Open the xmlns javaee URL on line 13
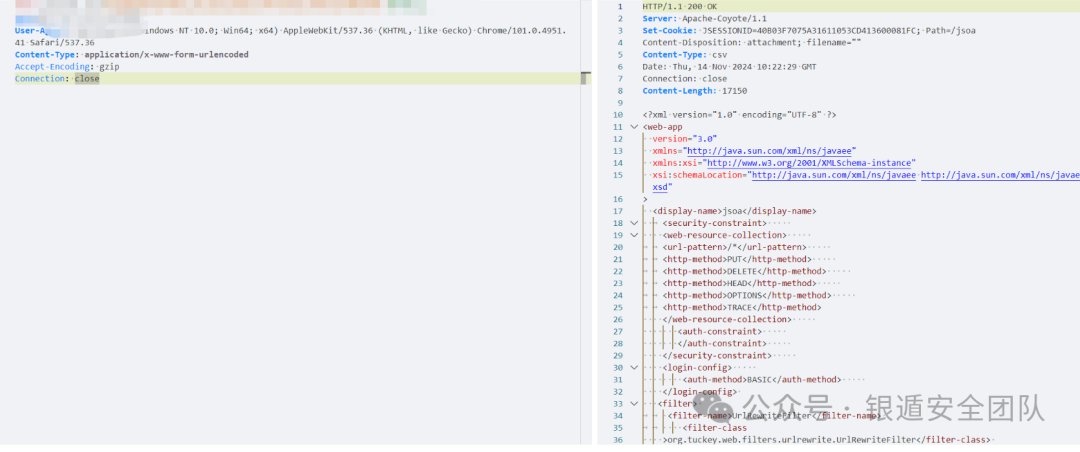Image resolution: width=1080 pixels, height=452 pixels. tap(769, 151)
